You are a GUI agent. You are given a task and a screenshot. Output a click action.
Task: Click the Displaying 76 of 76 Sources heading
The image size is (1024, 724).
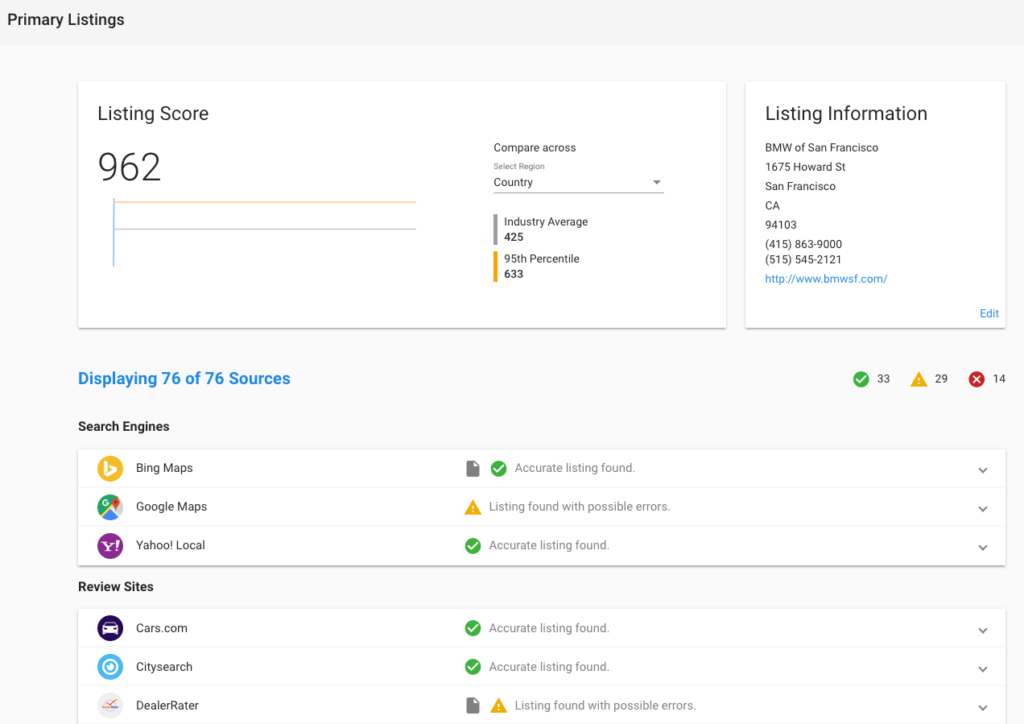[x=184, y=378]
